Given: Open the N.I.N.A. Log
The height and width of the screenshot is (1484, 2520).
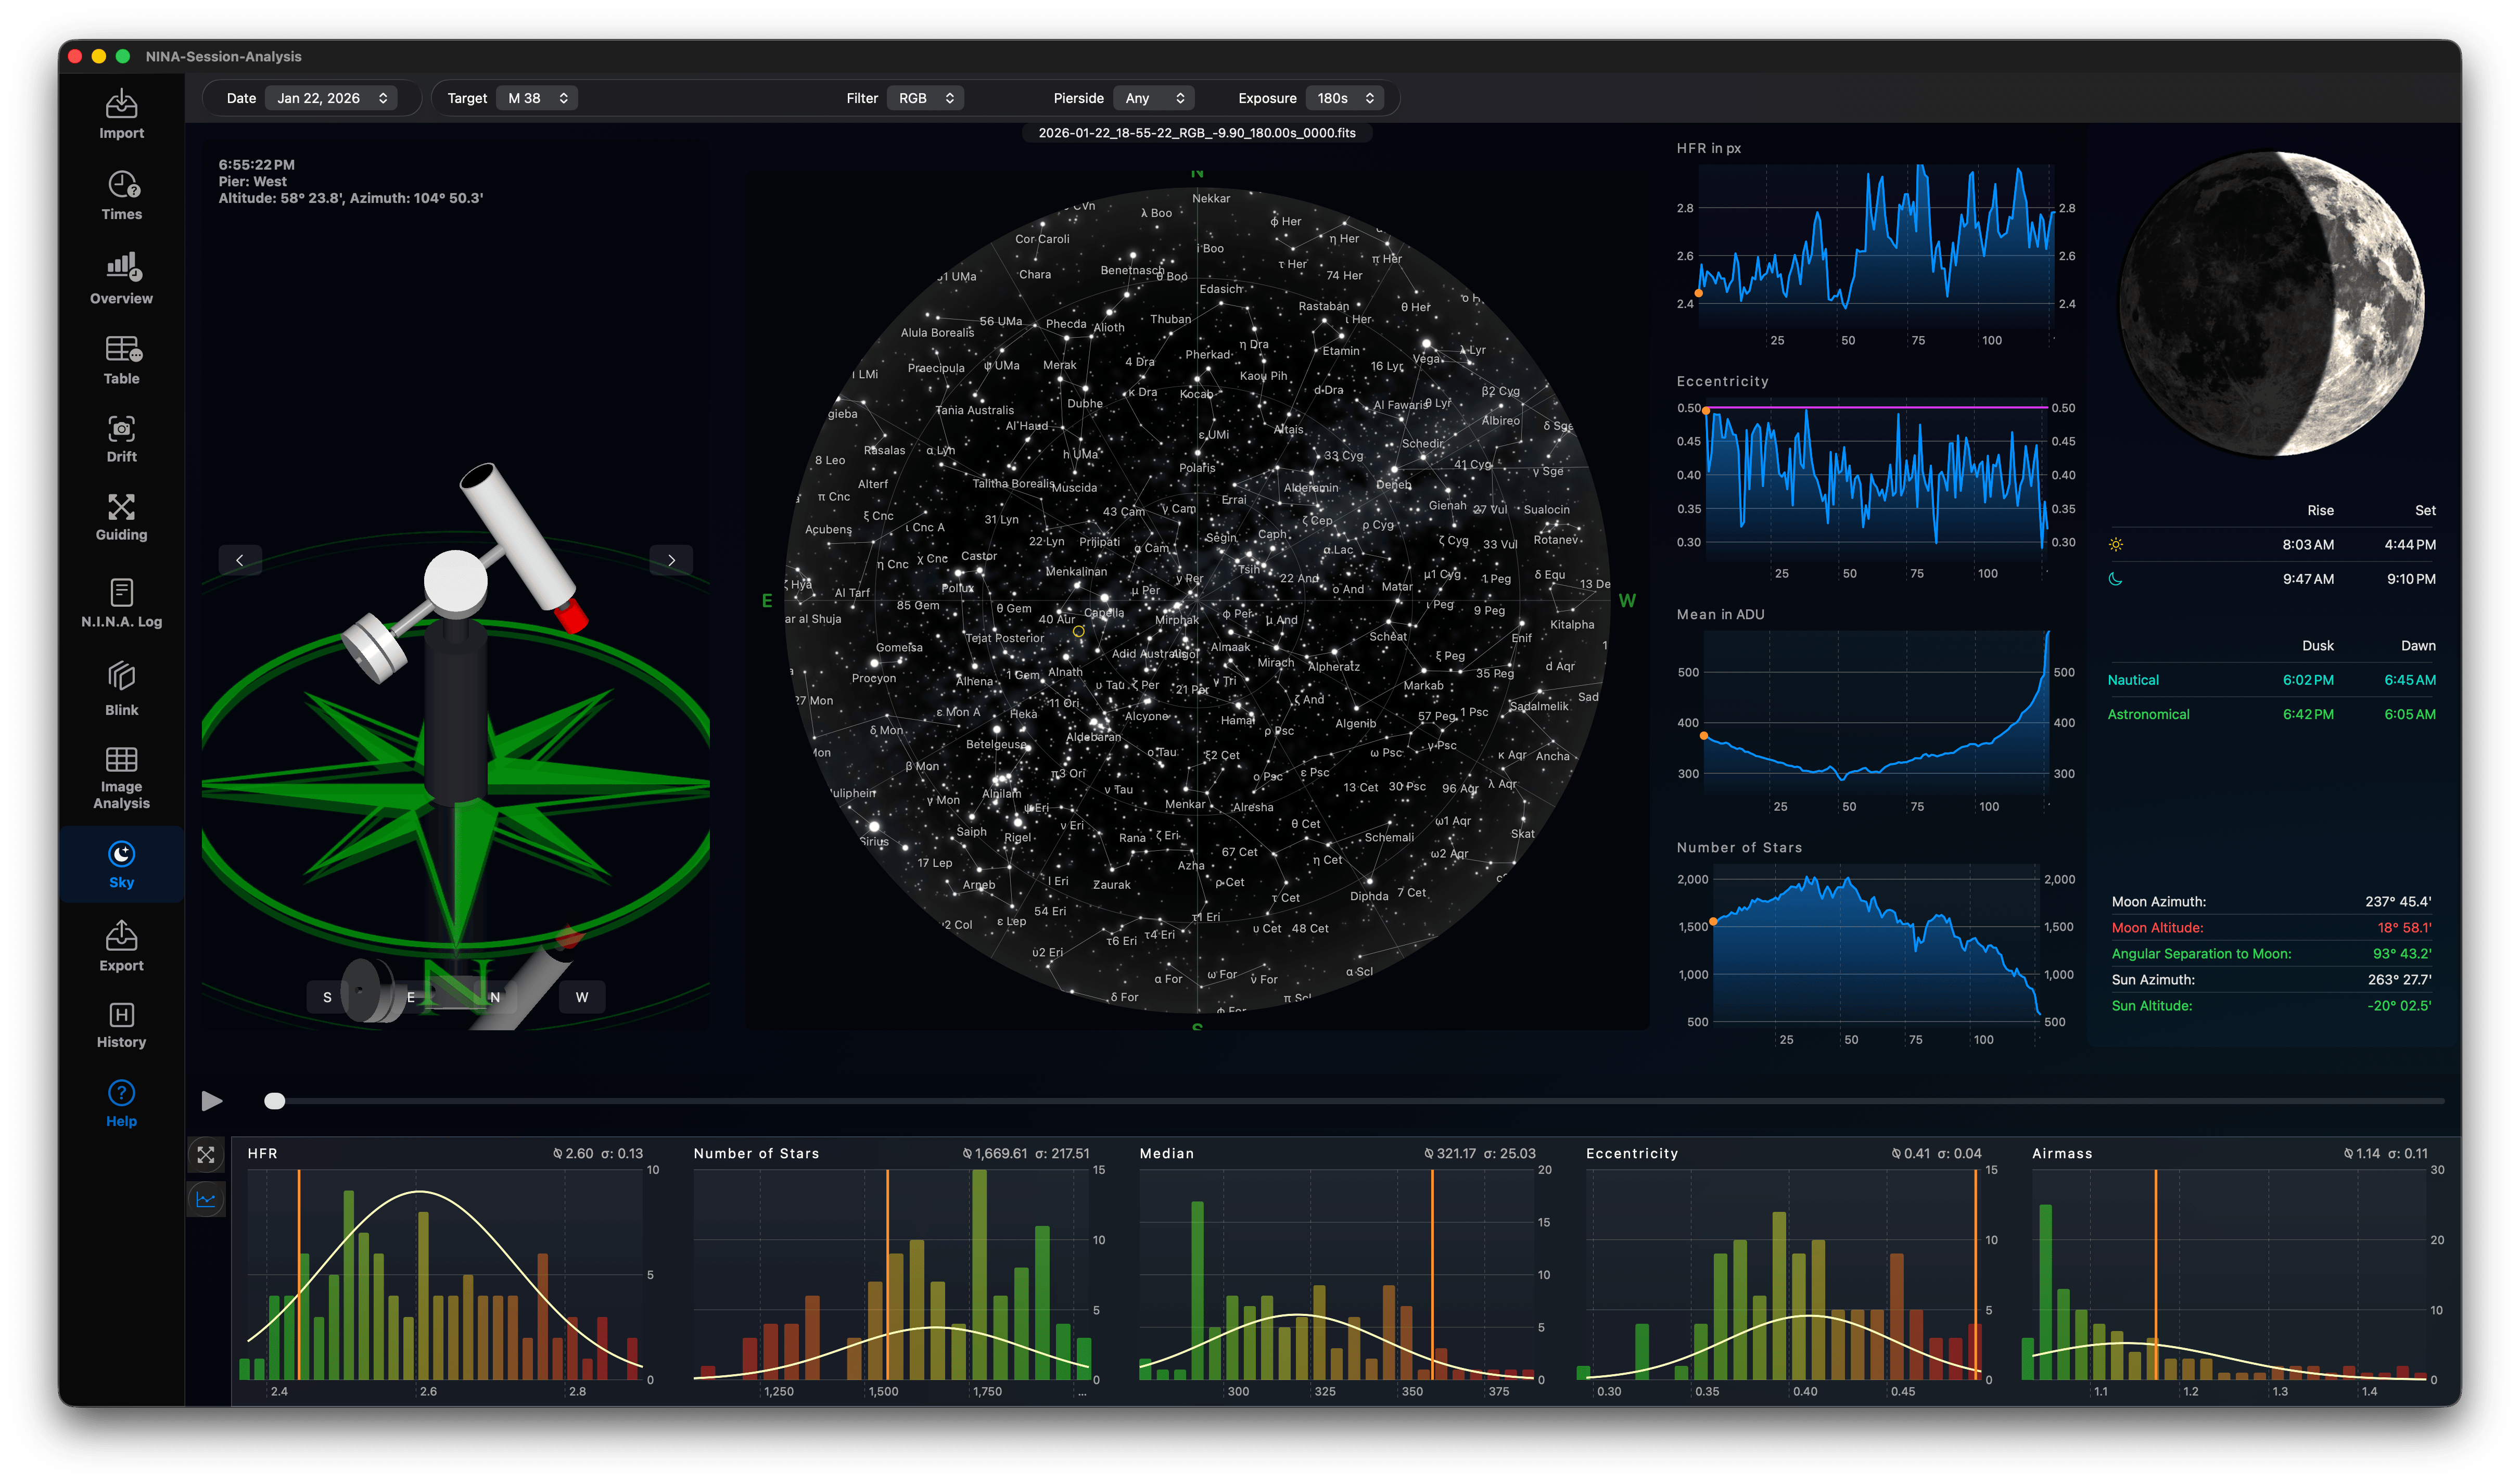Looking at the screenshot, I should coord(121,603).
